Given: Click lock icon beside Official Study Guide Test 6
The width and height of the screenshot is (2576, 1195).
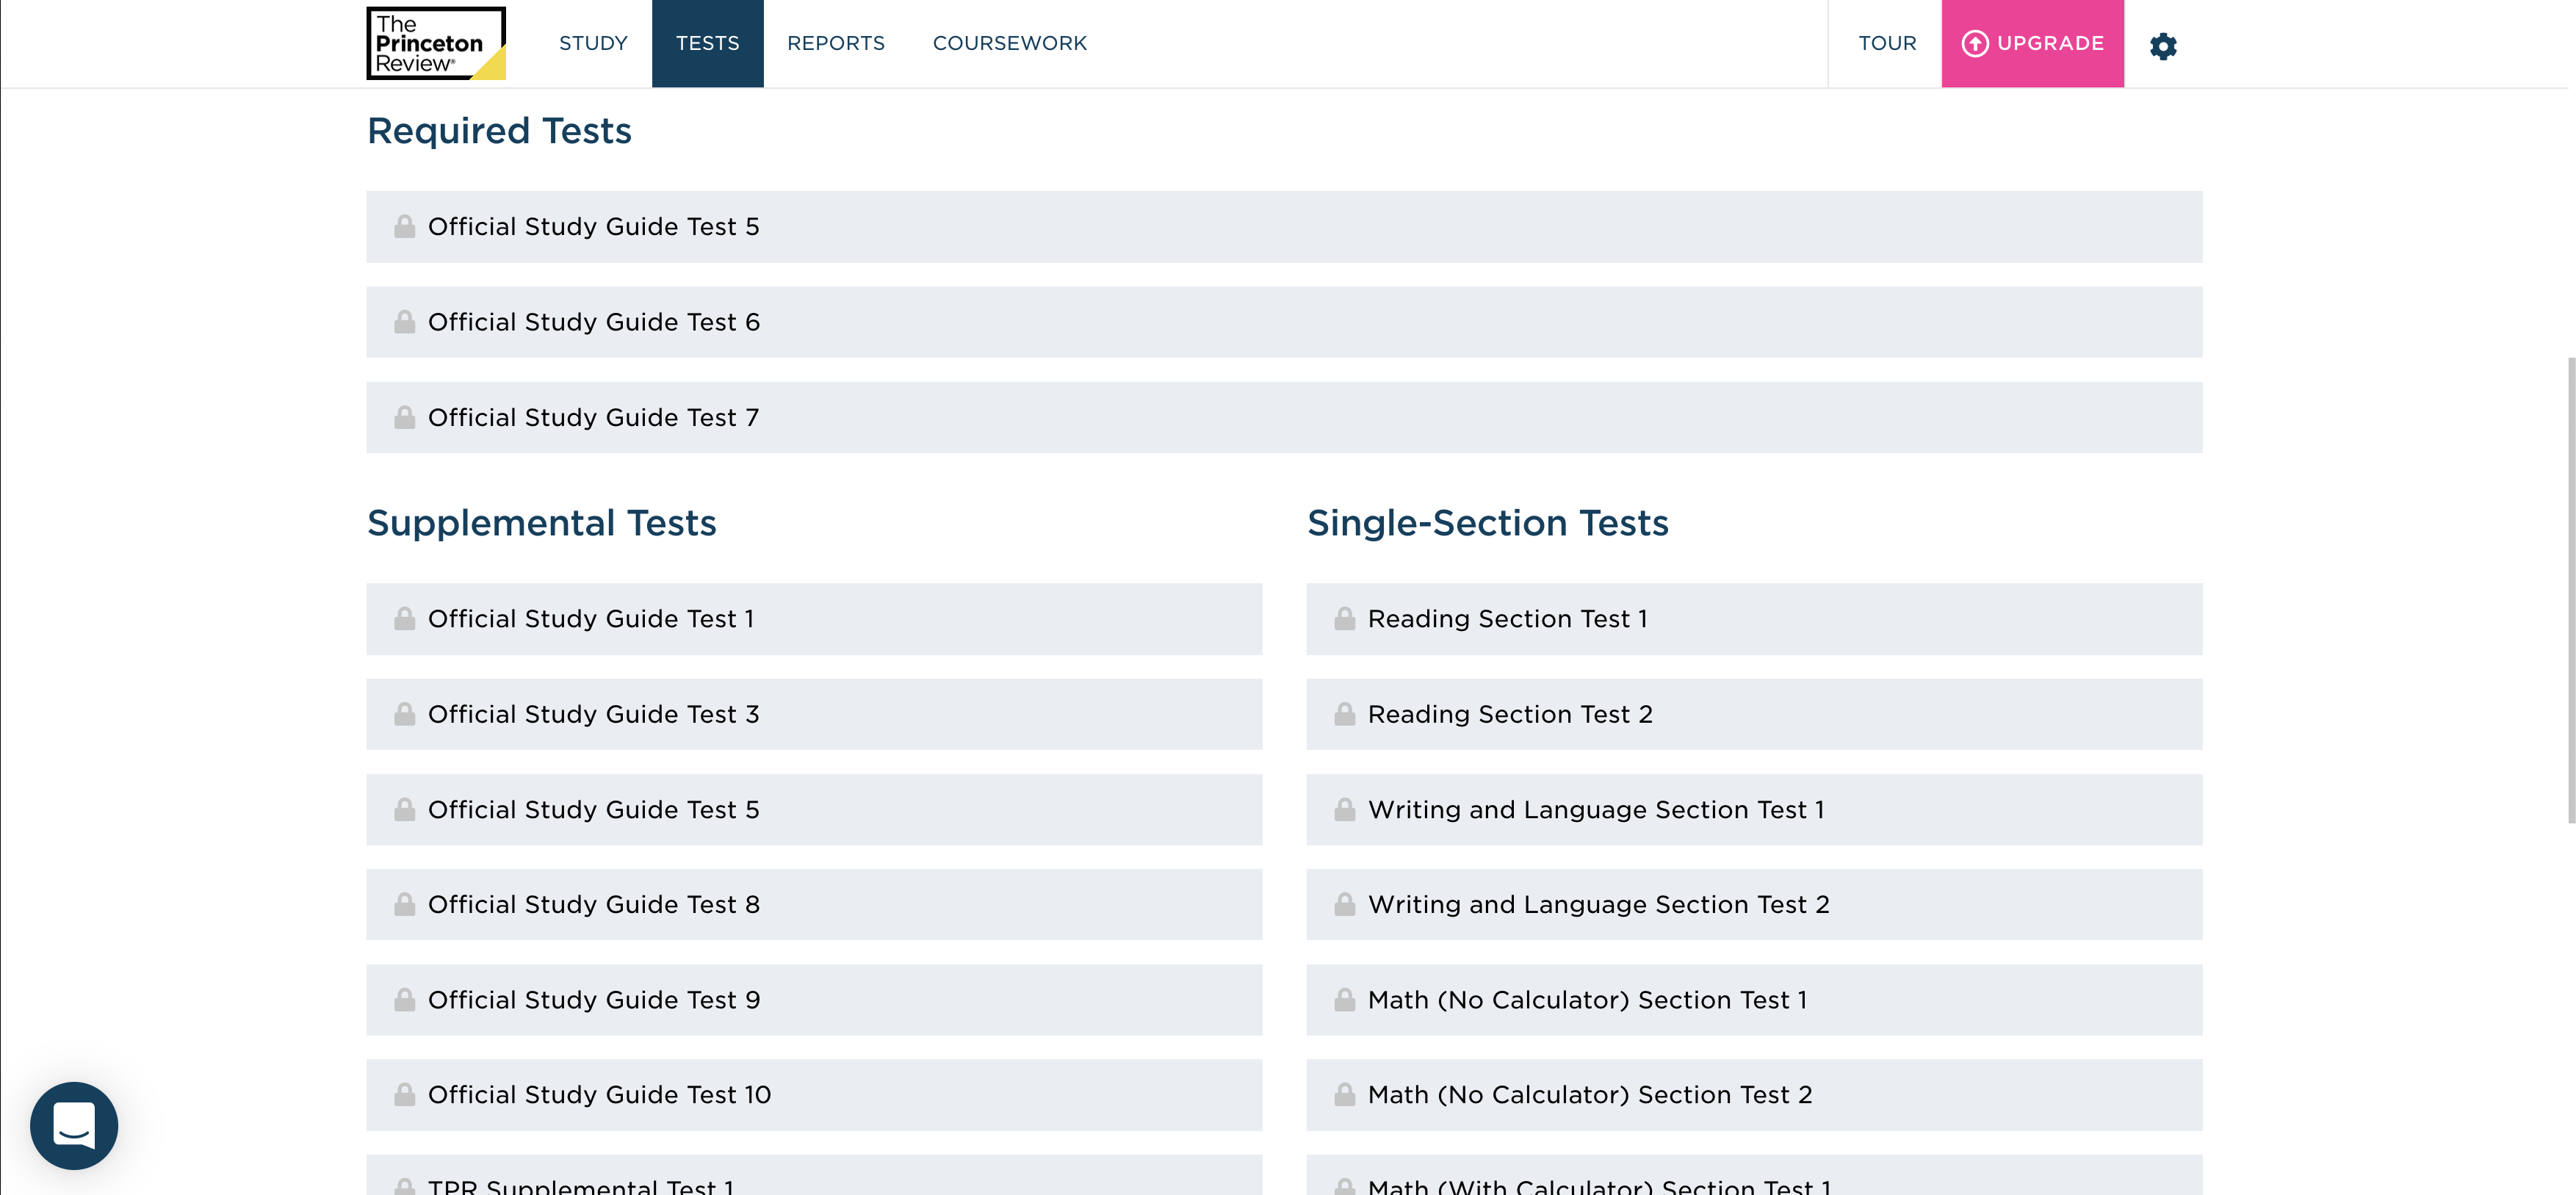Looking at the screenshot, I should [404, 322].
